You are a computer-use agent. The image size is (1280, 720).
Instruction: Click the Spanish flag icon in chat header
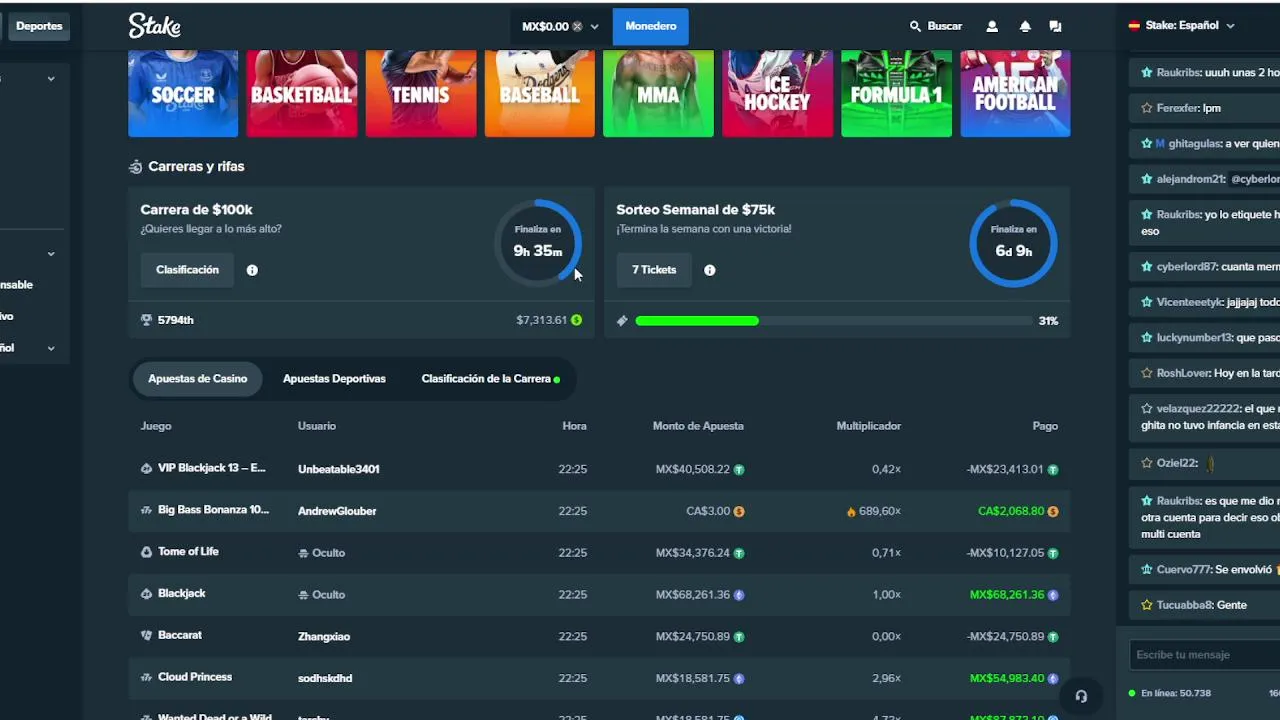[x=1134, y=26]
